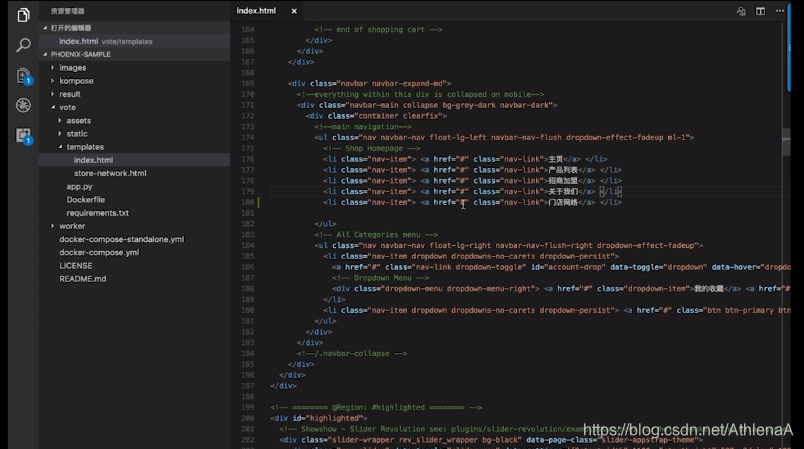Screen dimensions: 804x449
Task: Click the '/.navbar-collapse' comment
Action: coord(352,354)
